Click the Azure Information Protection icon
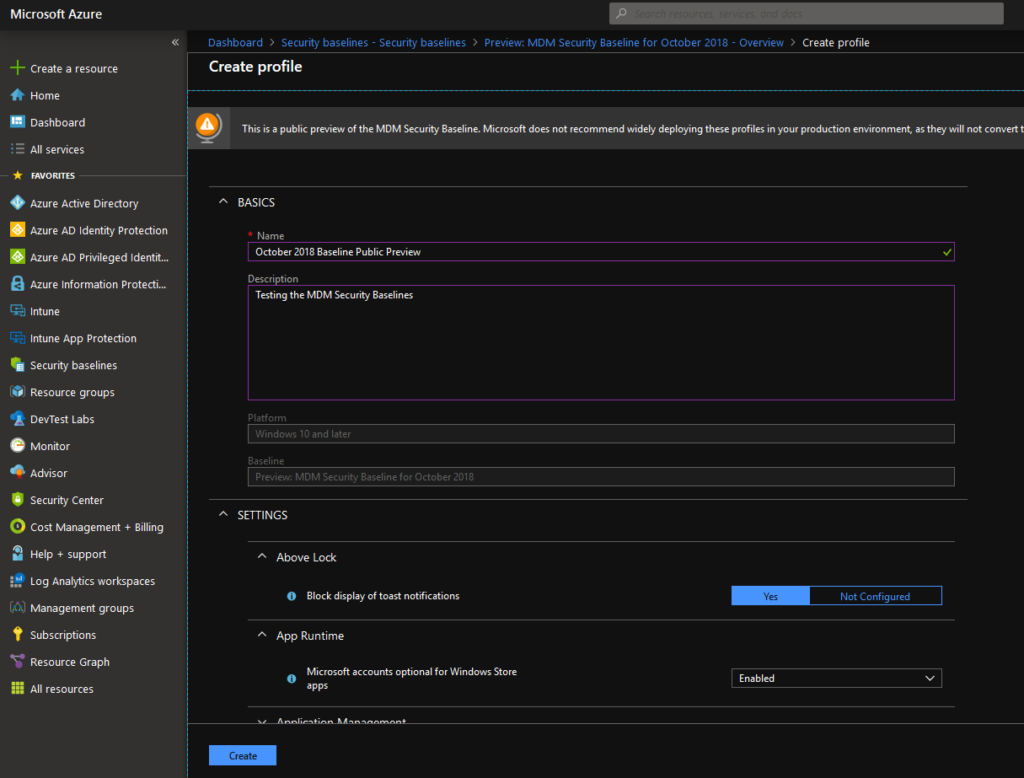 pyautogui.click(x=18, y=284)
